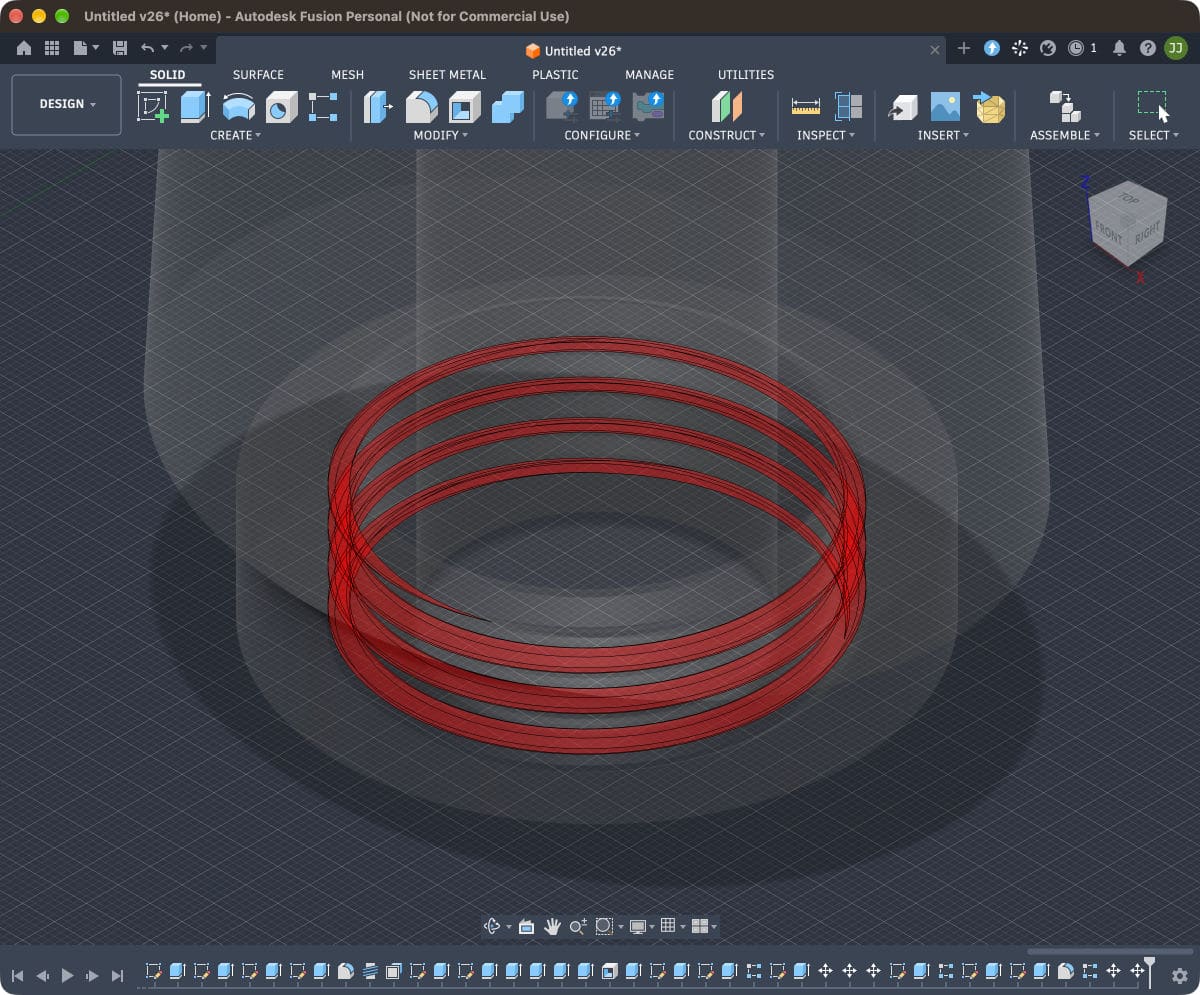Select the Press Pull tool
The height and width of the screenshot is (995, 1200).
tap(378, 106)
